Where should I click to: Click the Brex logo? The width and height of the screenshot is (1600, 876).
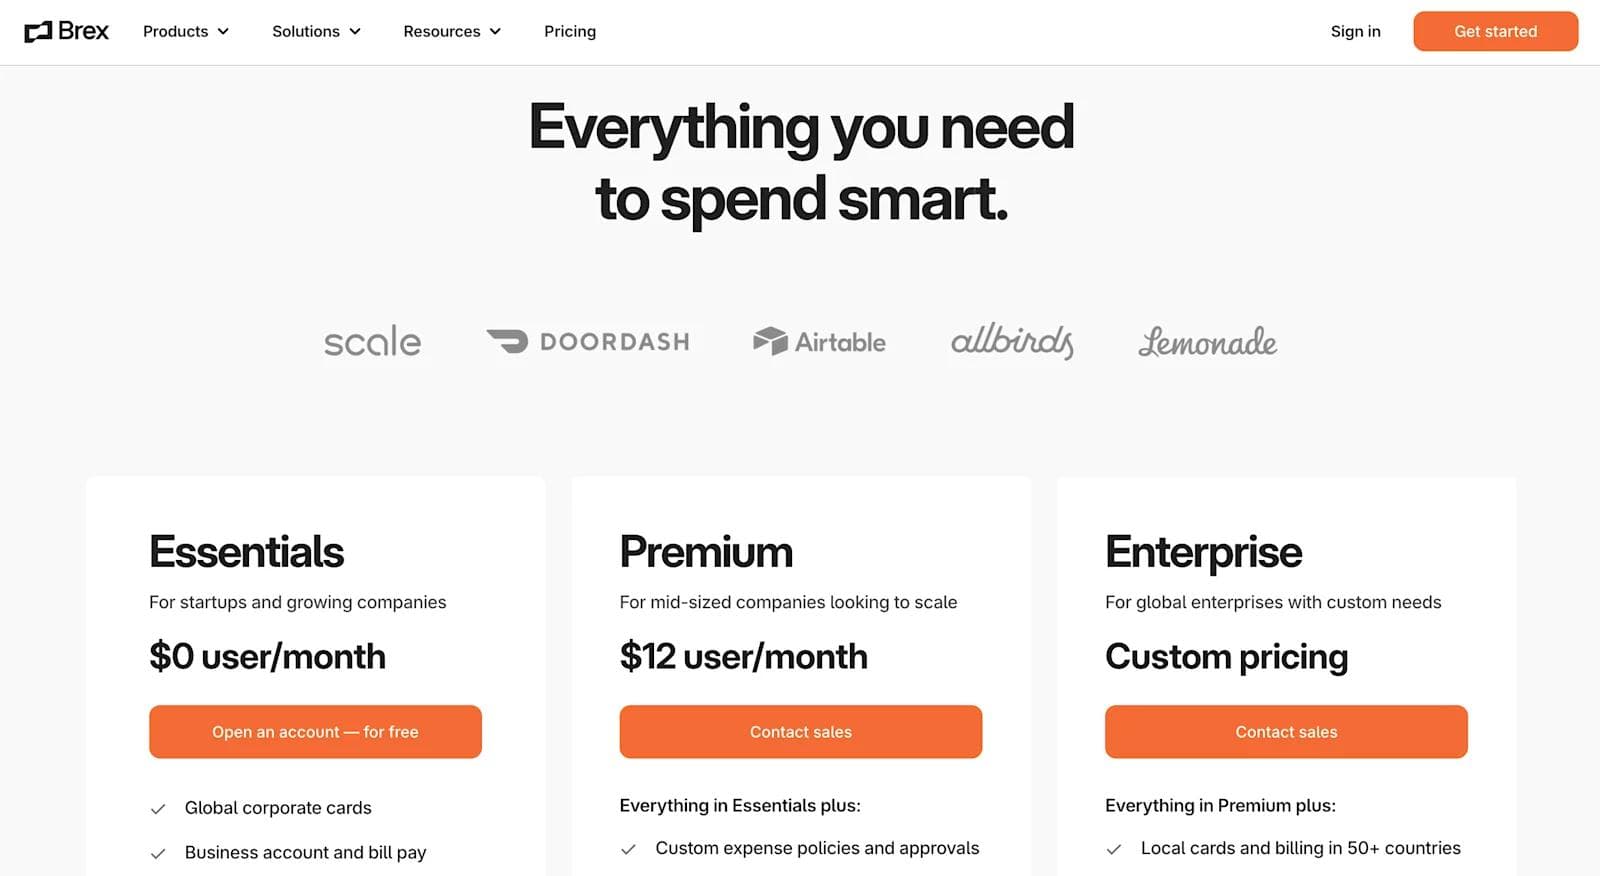(x=66, y=31)
